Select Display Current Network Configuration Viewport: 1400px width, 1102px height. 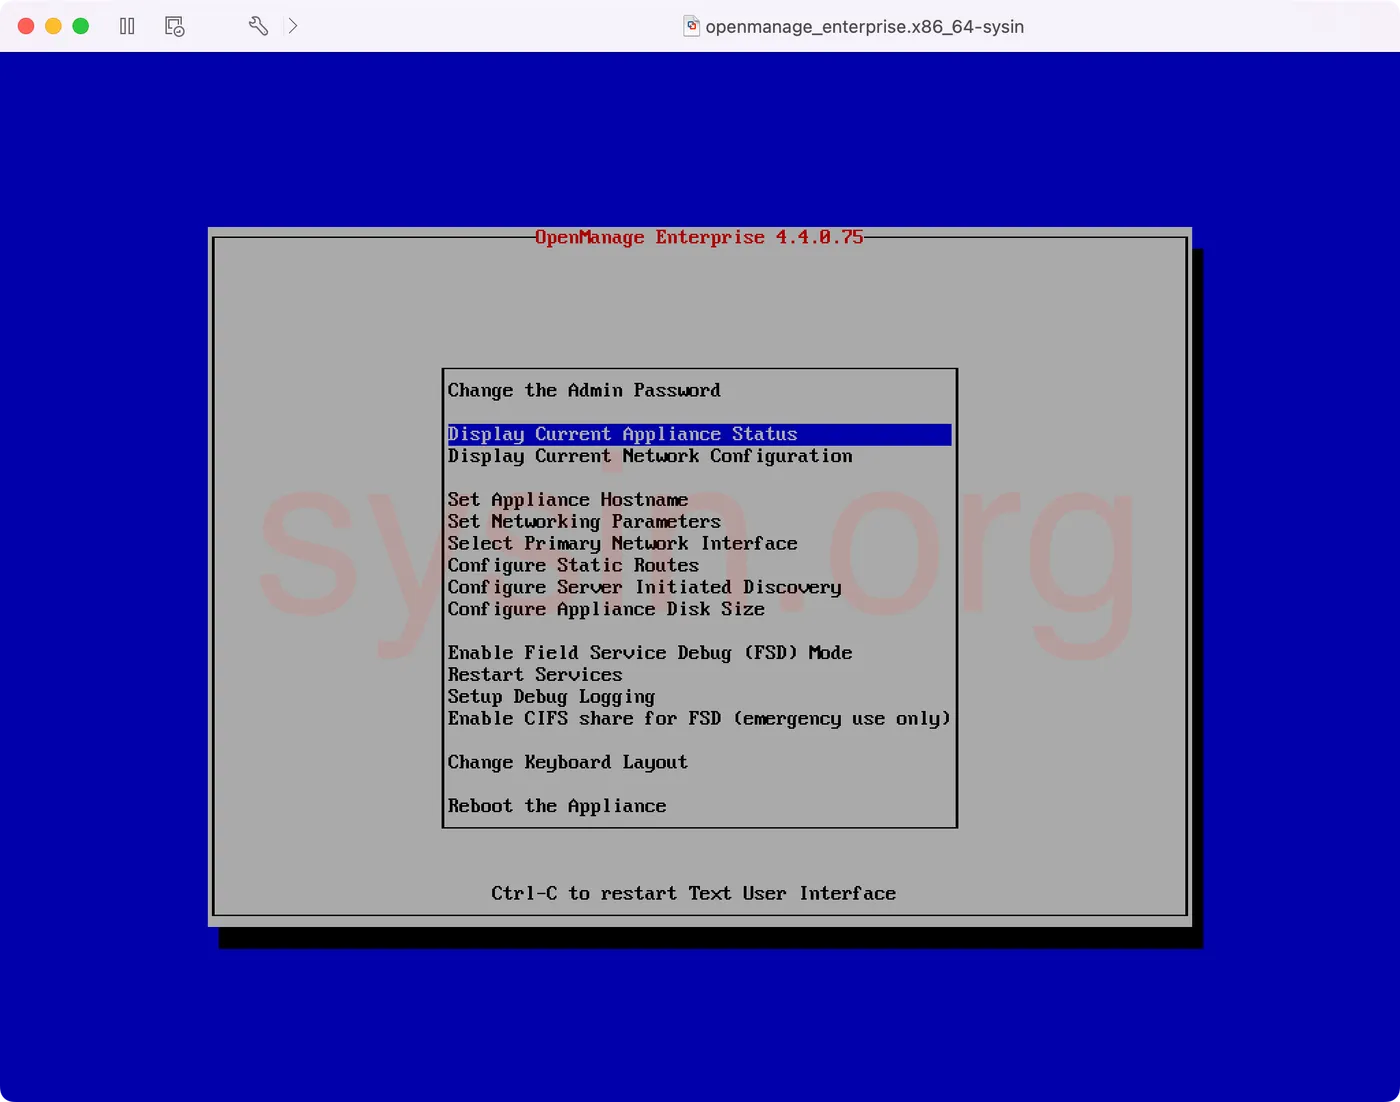point(650,456)
